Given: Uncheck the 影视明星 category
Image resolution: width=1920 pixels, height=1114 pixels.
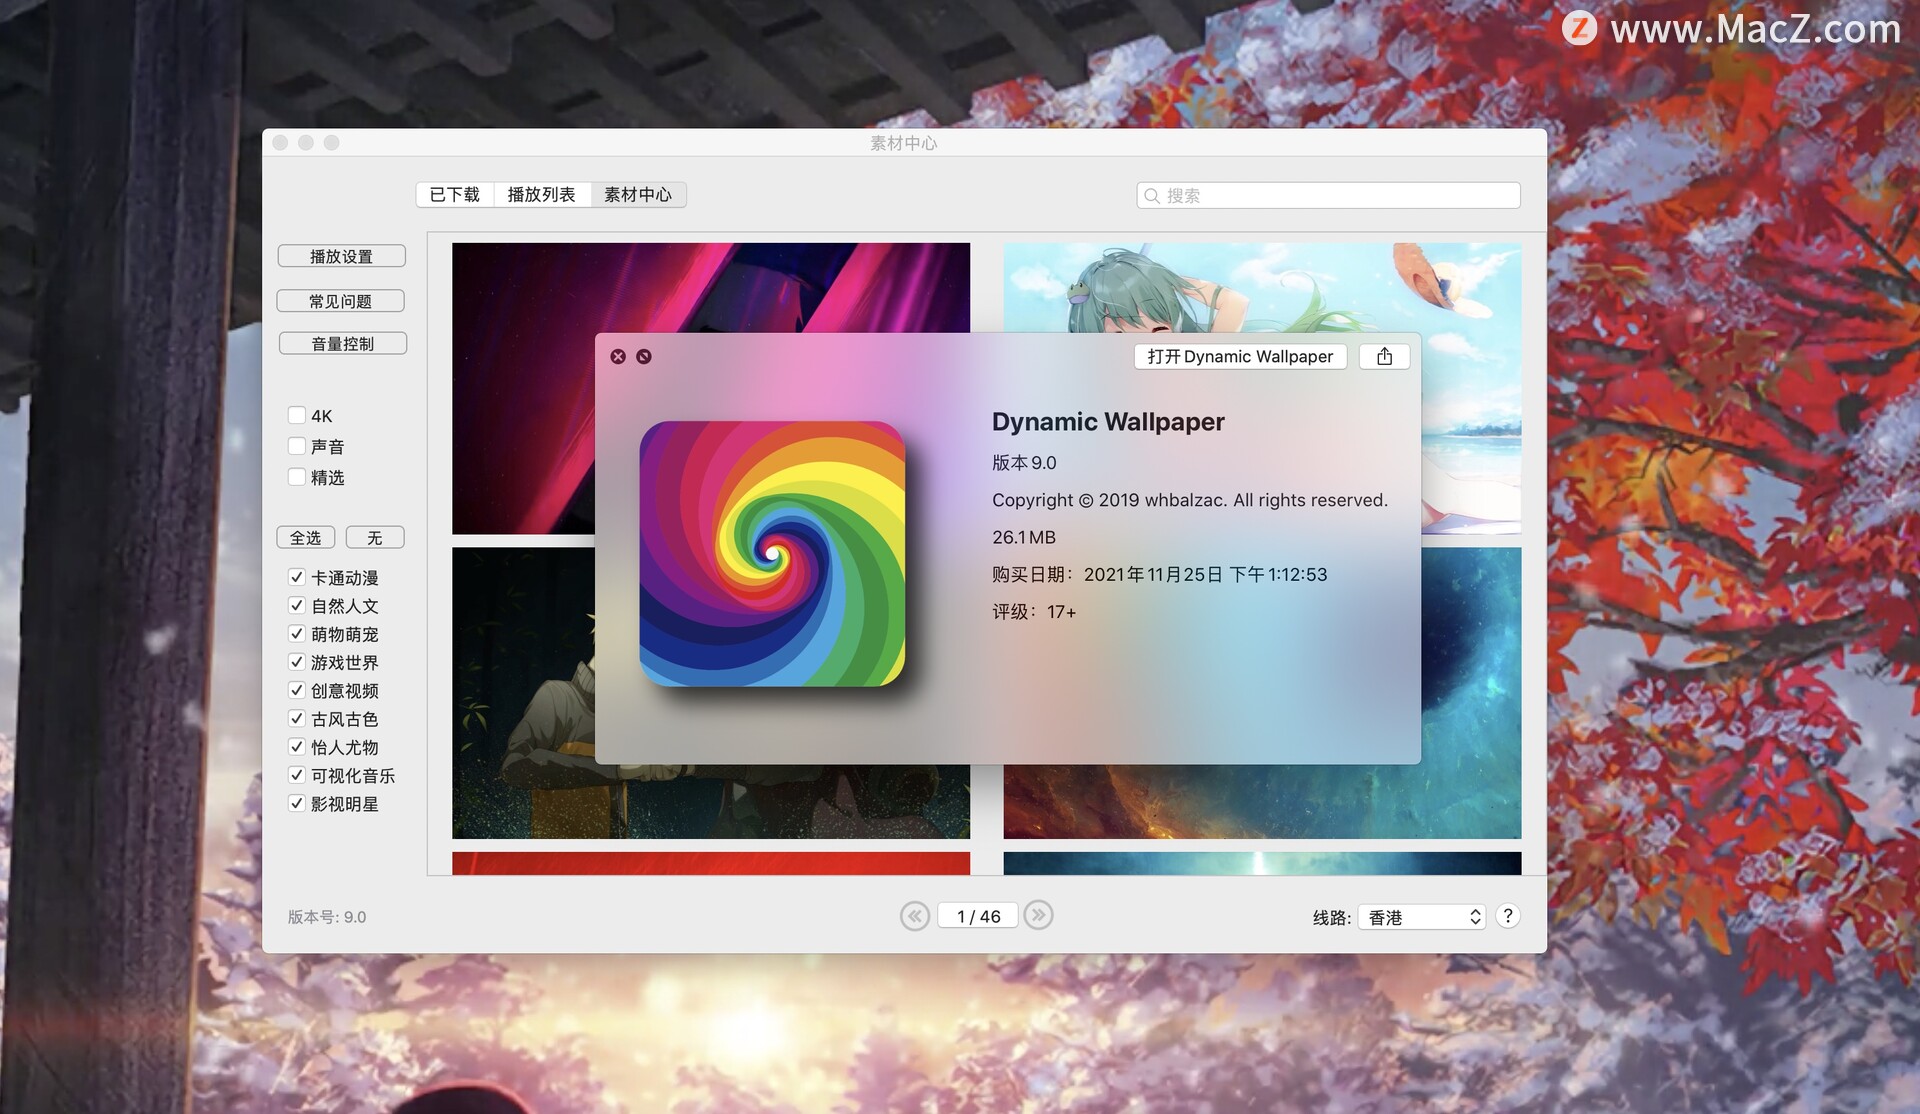Looking at the screenshot, I should coord(297,803).
